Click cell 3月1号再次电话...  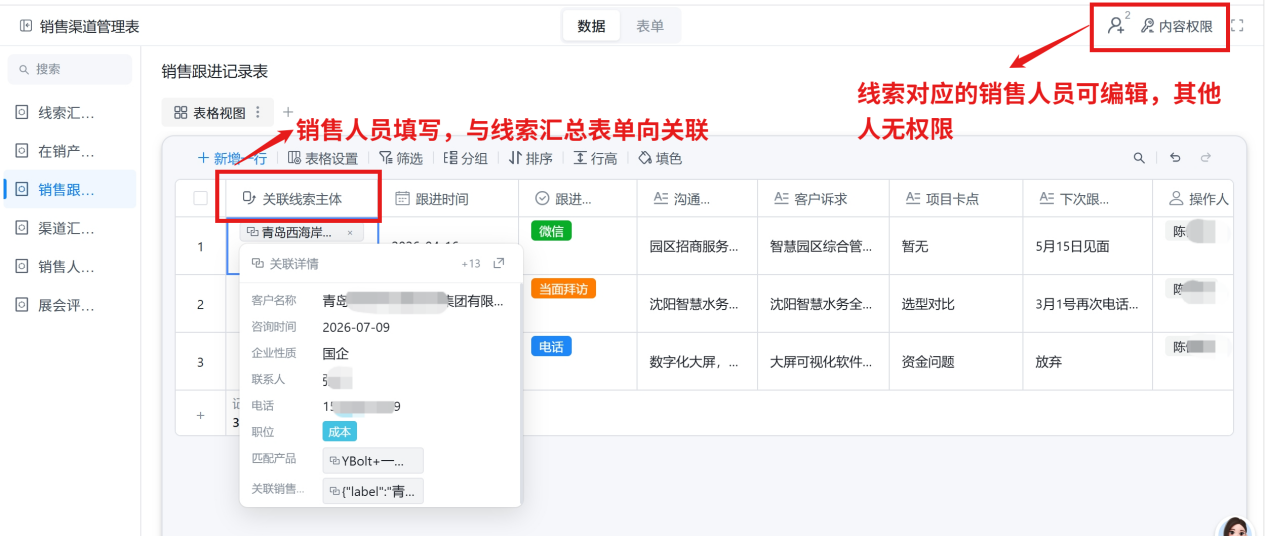point(1086,304)
